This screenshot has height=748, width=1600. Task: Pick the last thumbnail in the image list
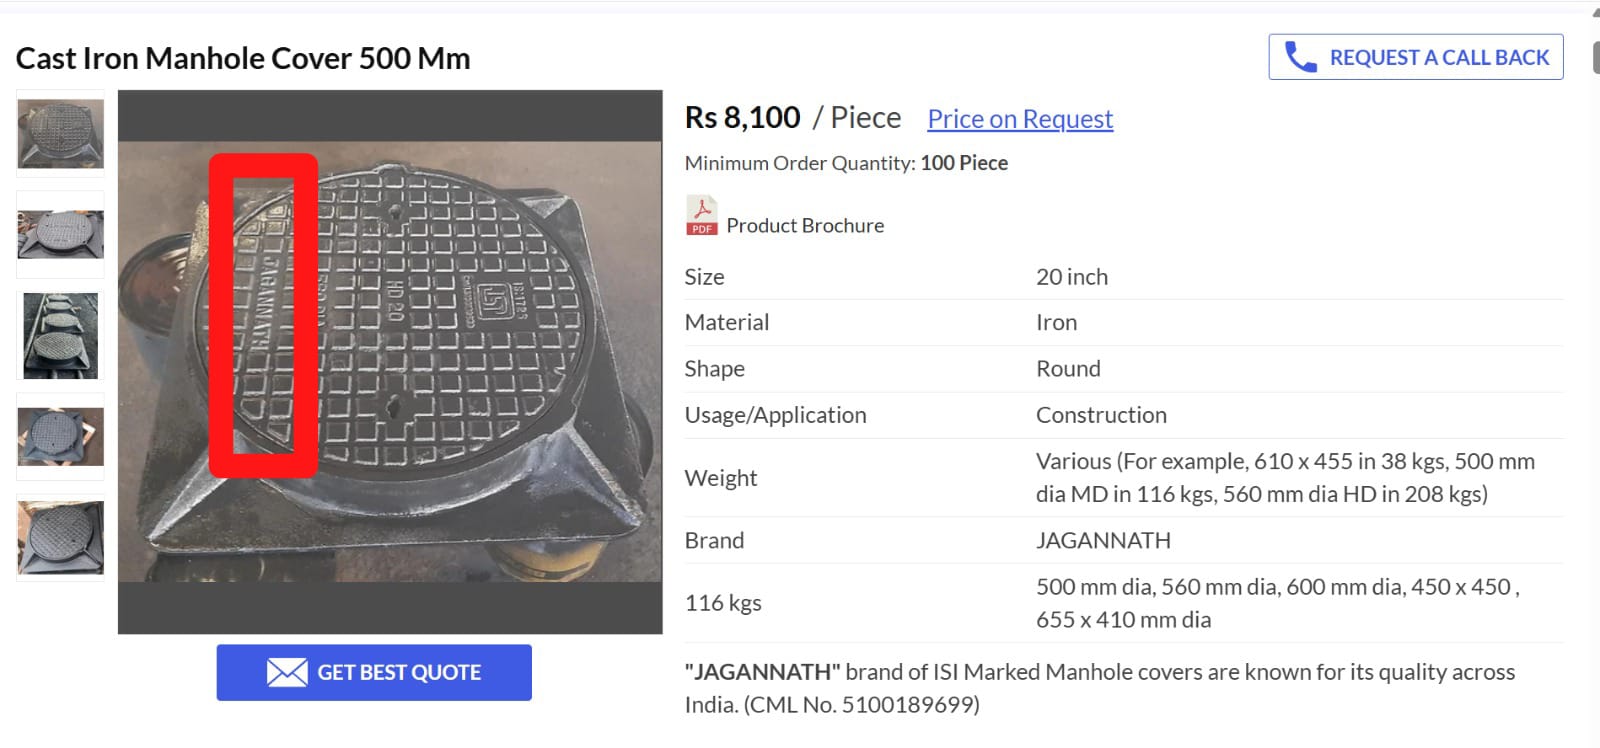[x=60, y=538]
